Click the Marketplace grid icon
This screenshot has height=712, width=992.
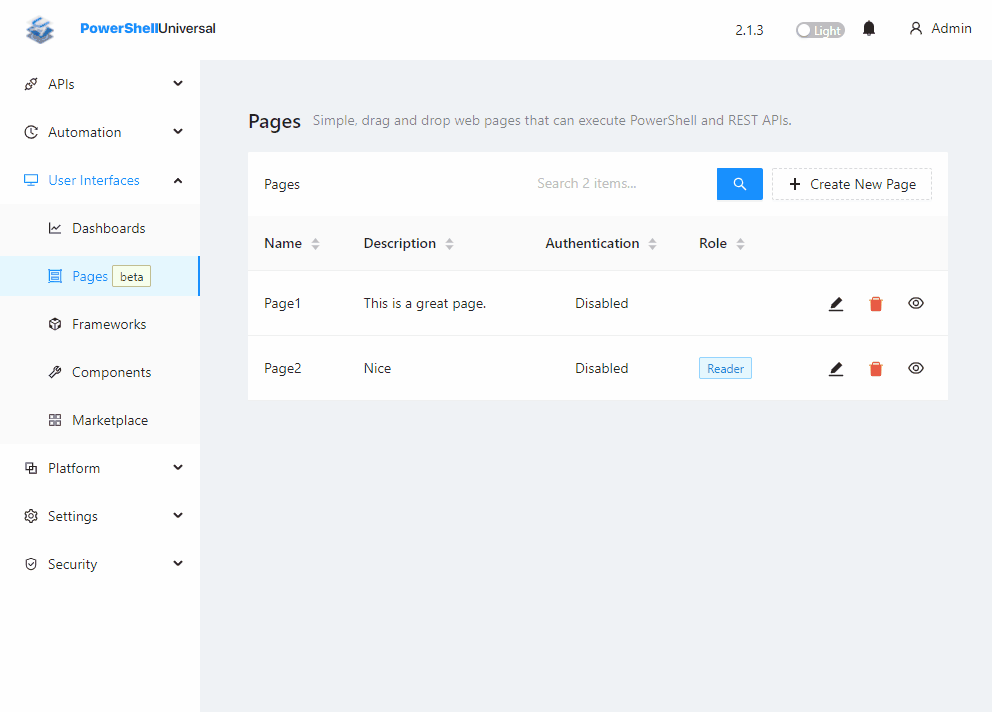(x=55, y=420)
